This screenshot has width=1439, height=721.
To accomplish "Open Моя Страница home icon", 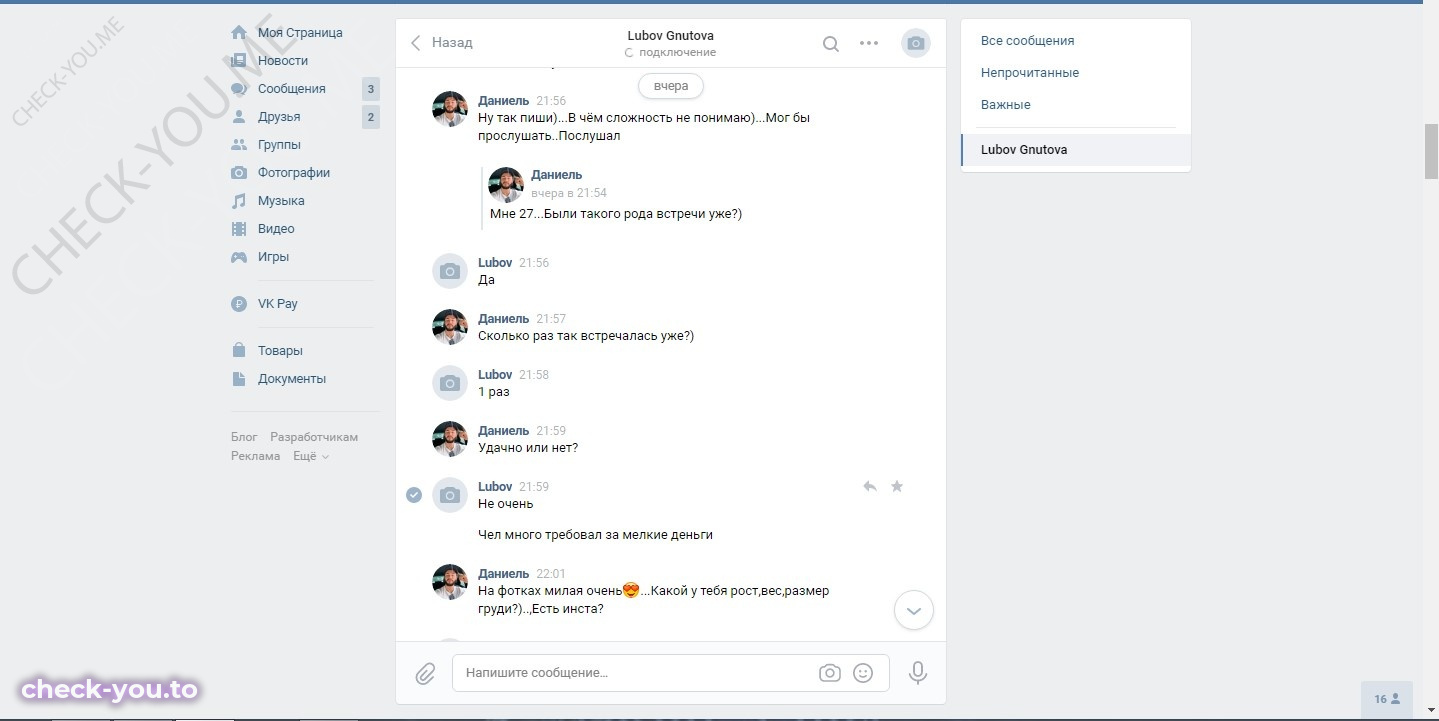I will point(239,33).
